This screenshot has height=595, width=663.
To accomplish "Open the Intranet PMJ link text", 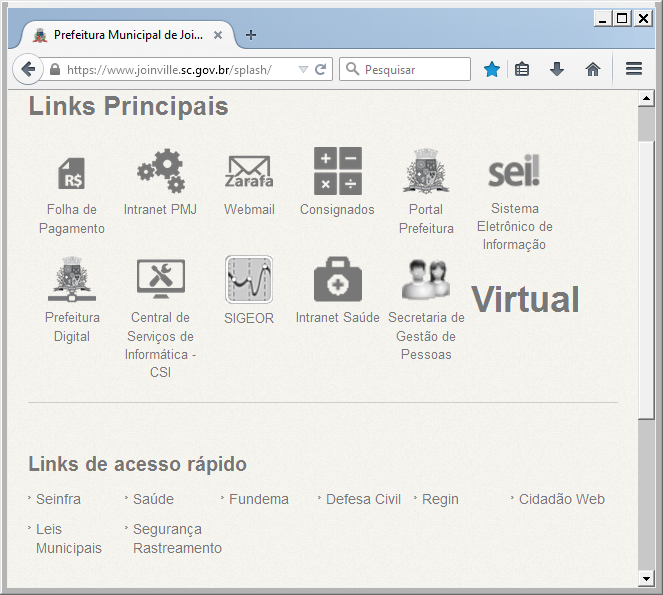I will [x=160, y=209].
